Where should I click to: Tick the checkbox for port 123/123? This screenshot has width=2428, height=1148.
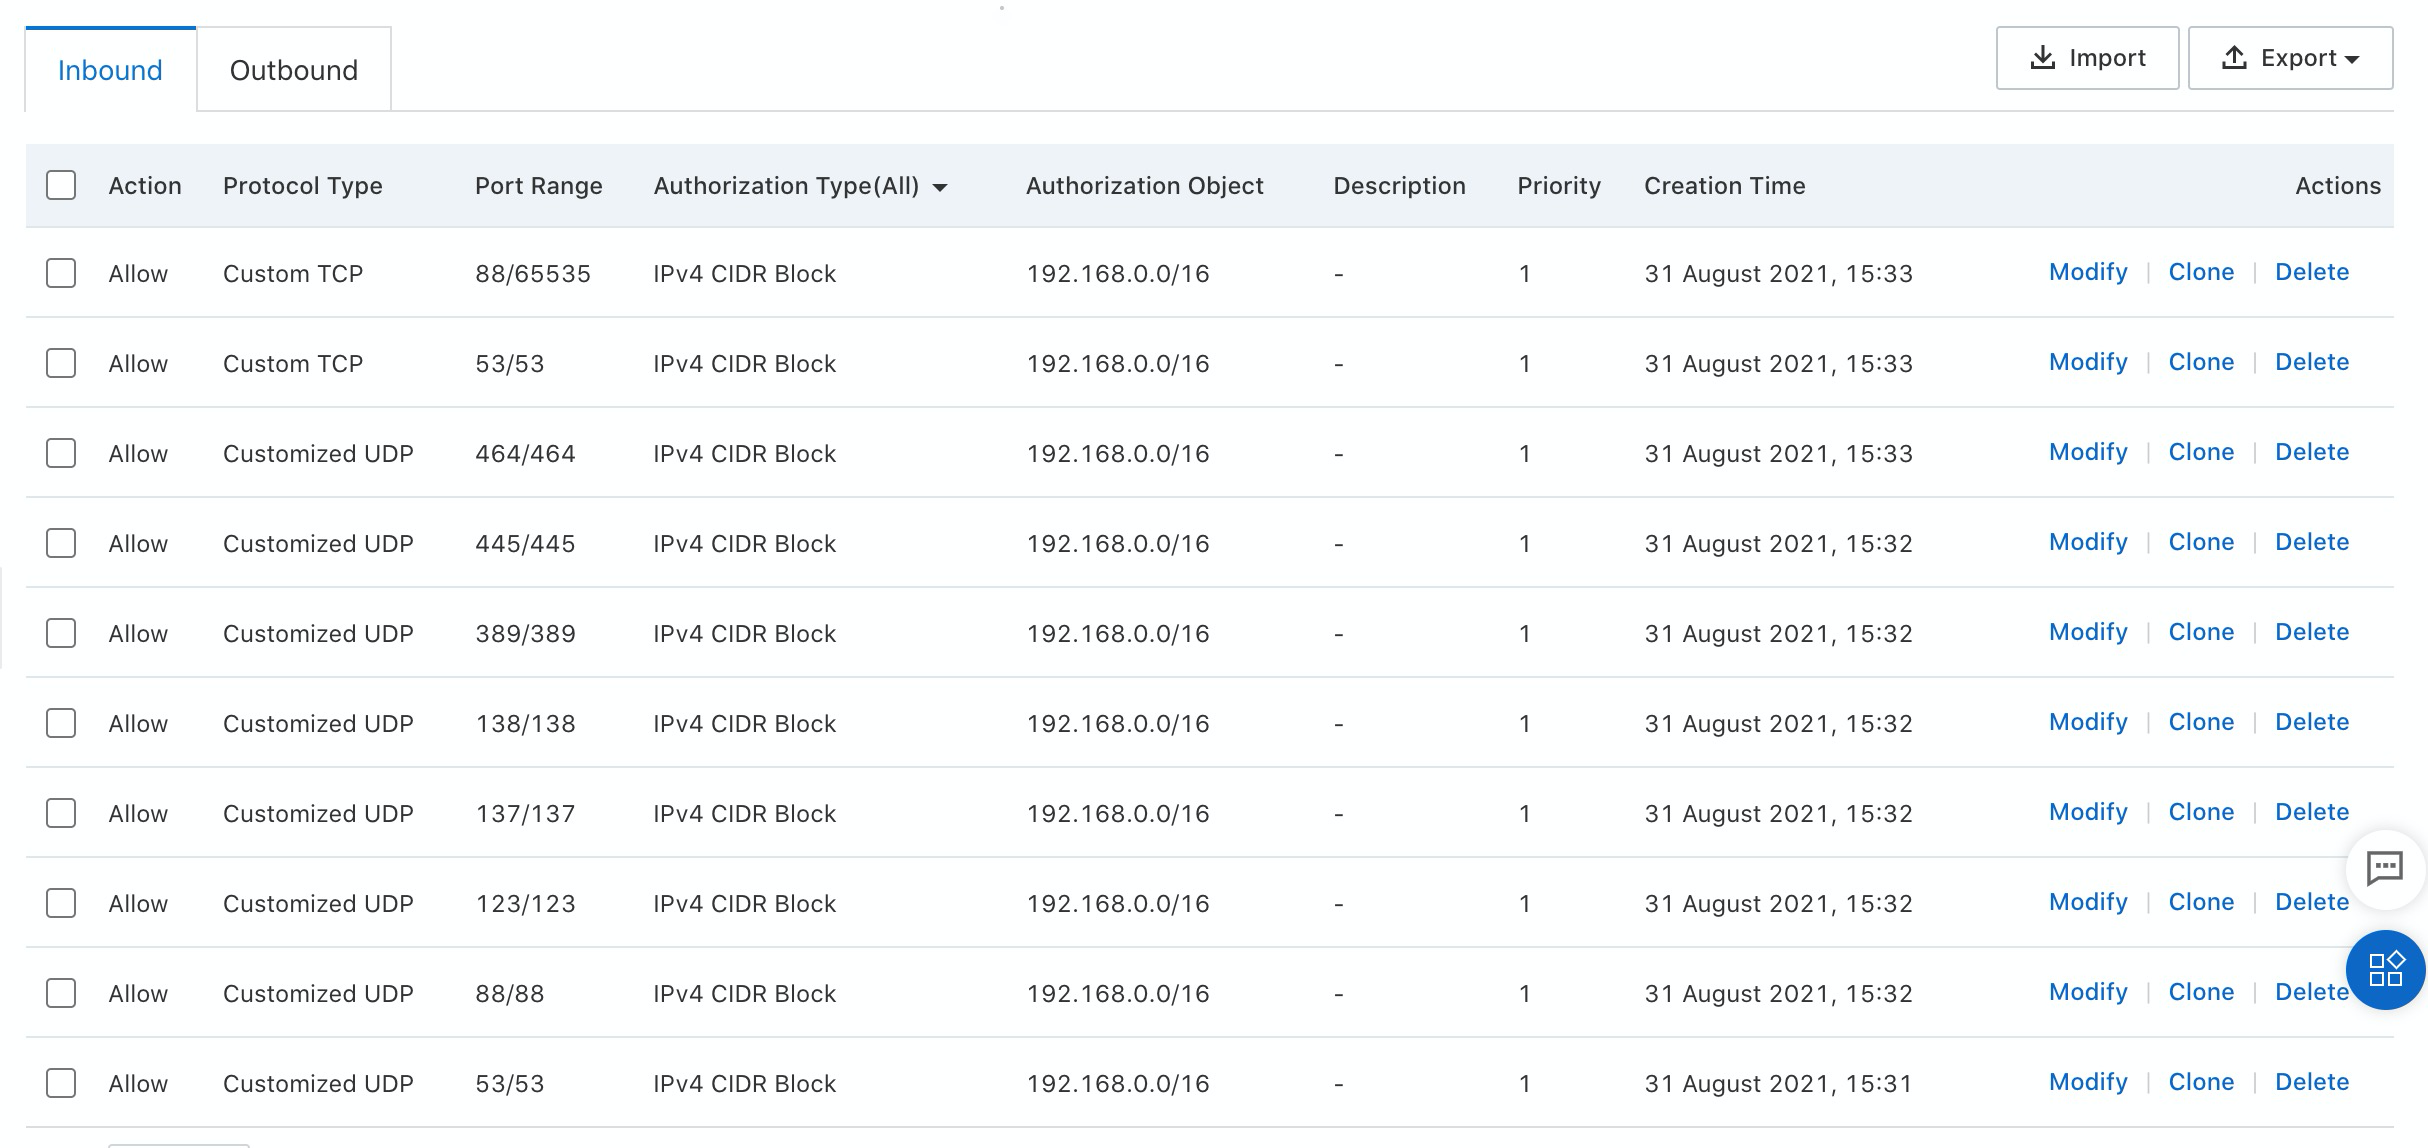61,903
